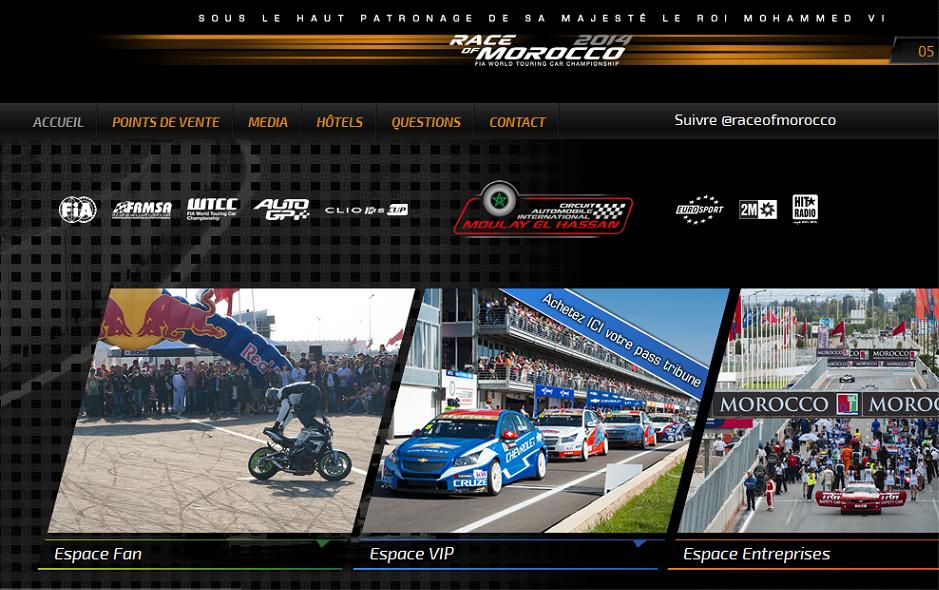939x590 pixels.
Task: Click the countdown number 05
Action: click(926, 52)
